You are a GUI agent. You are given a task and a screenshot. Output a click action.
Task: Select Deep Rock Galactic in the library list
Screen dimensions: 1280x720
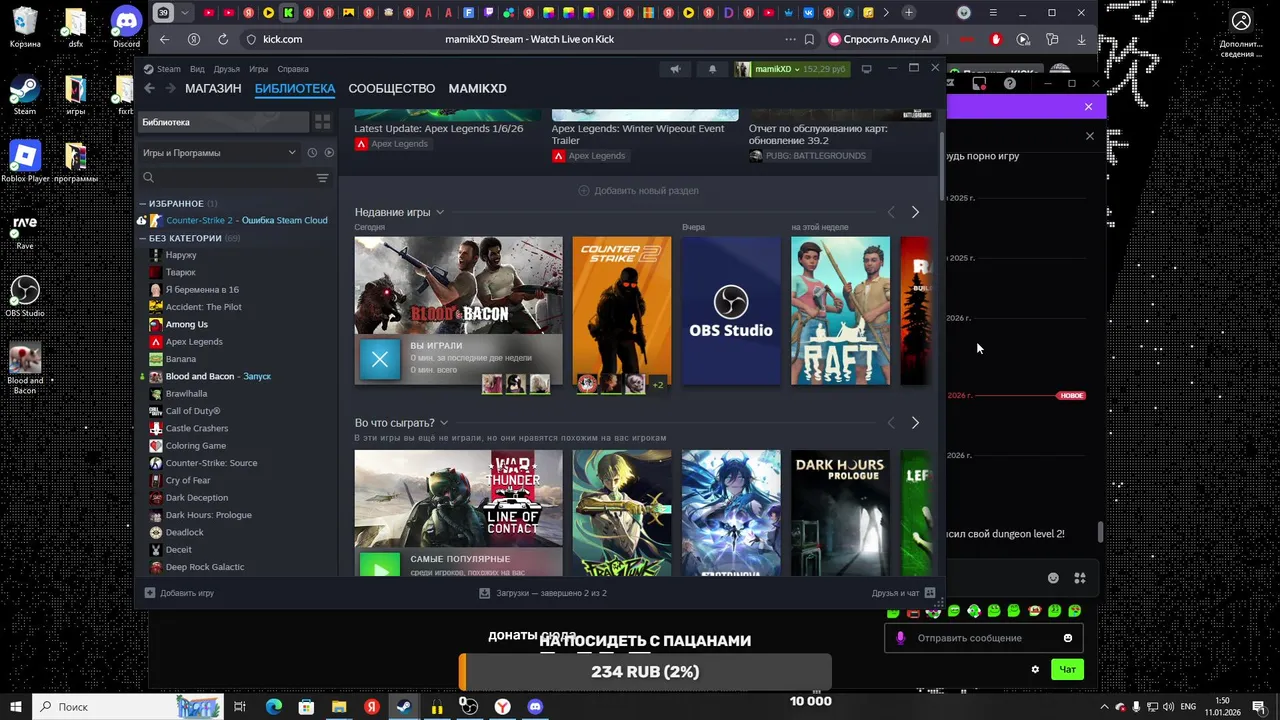(x=204, y=567)
